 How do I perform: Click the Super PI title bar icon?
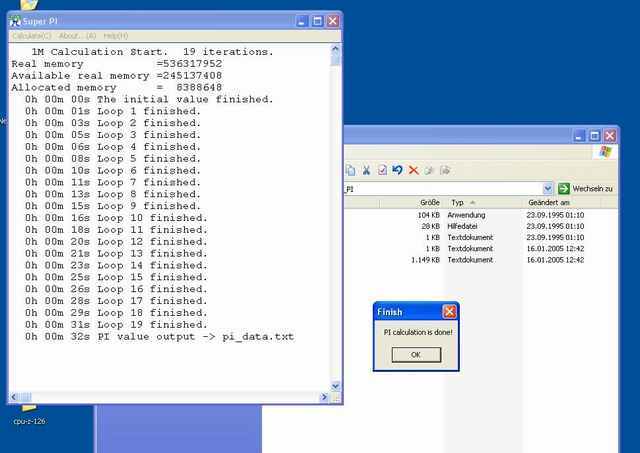[x=15, y=21]
